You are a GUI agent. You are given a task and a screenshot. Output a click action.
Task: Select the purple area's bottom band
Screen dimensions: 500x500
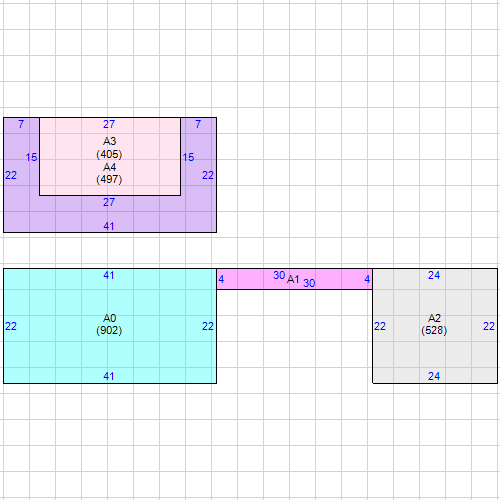[x=110, y=214]
